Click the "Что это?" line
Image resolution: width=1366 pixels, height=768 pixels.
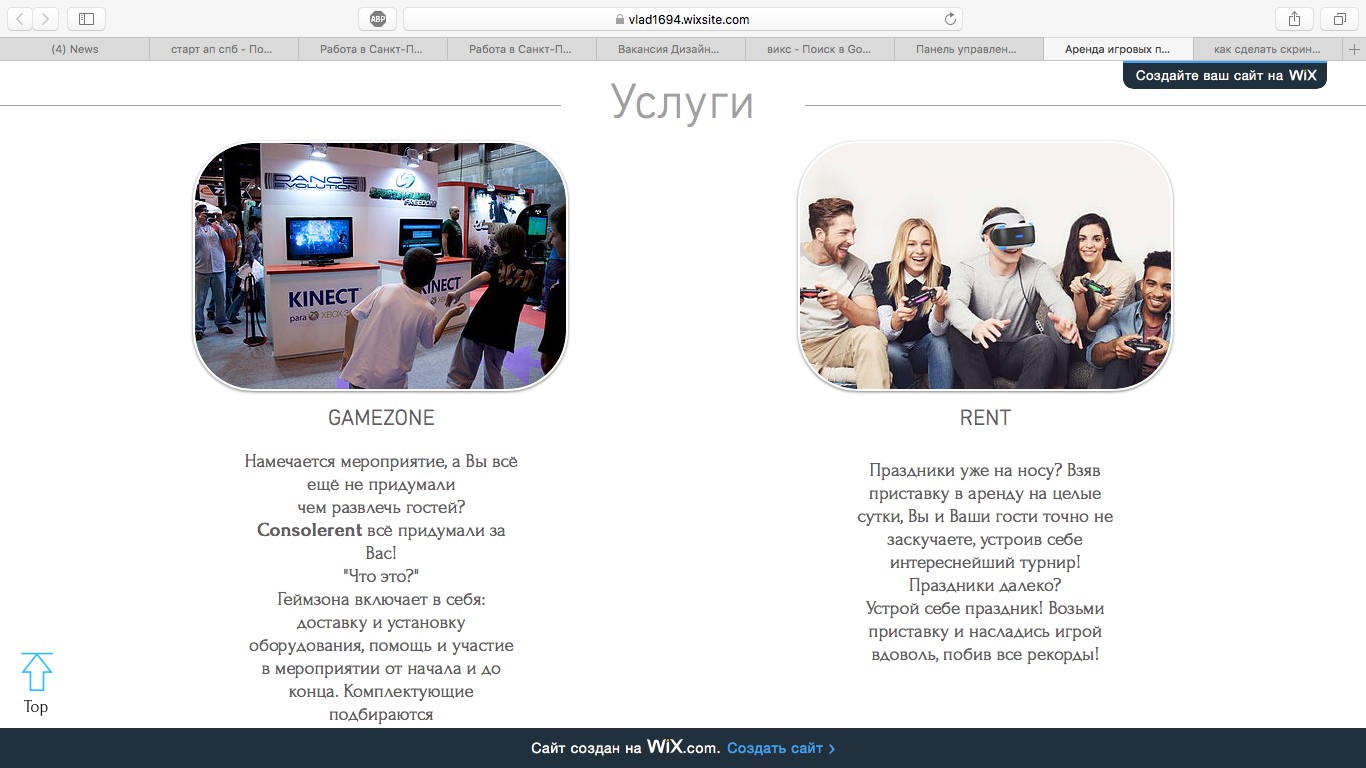(x=381, y=576)
